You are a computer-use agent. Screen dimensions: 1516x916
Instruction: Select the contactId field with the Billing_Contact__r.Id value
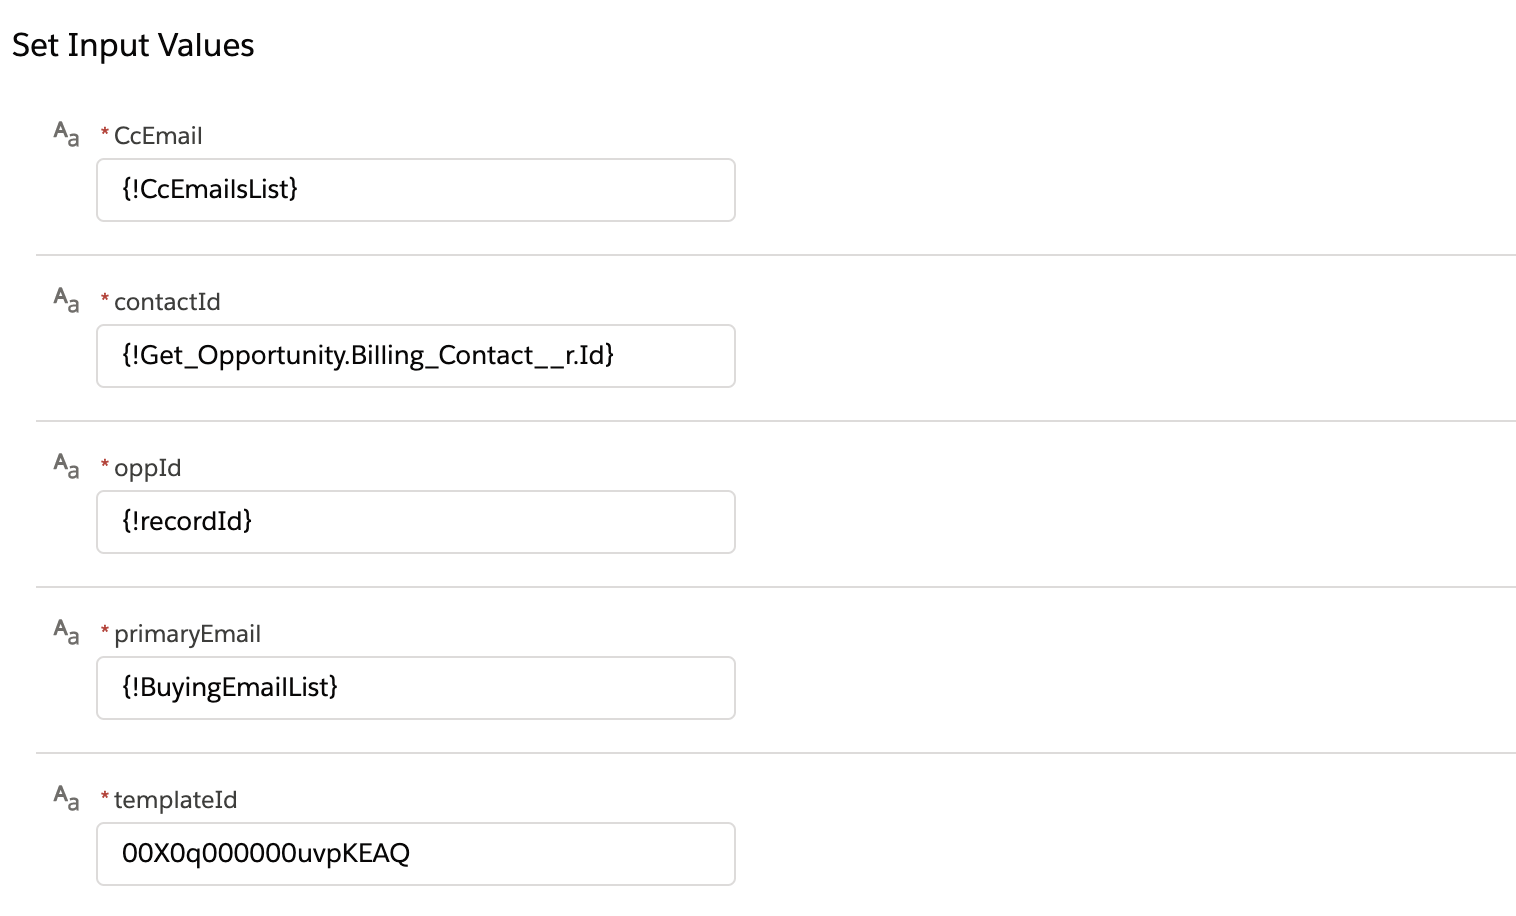click(x=415, y=356)
